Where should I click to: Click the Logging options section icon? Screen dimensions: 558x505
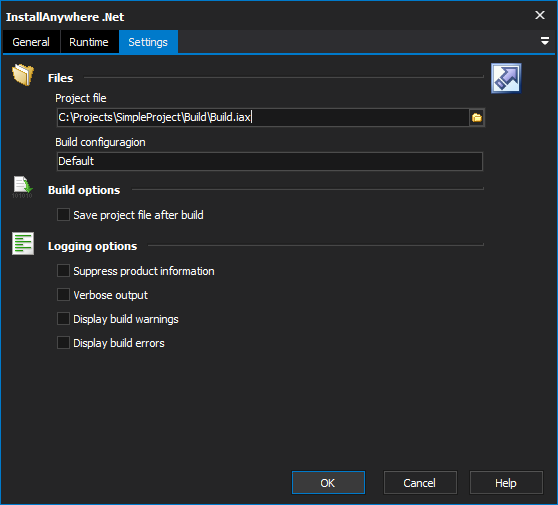tap(23, 243)
